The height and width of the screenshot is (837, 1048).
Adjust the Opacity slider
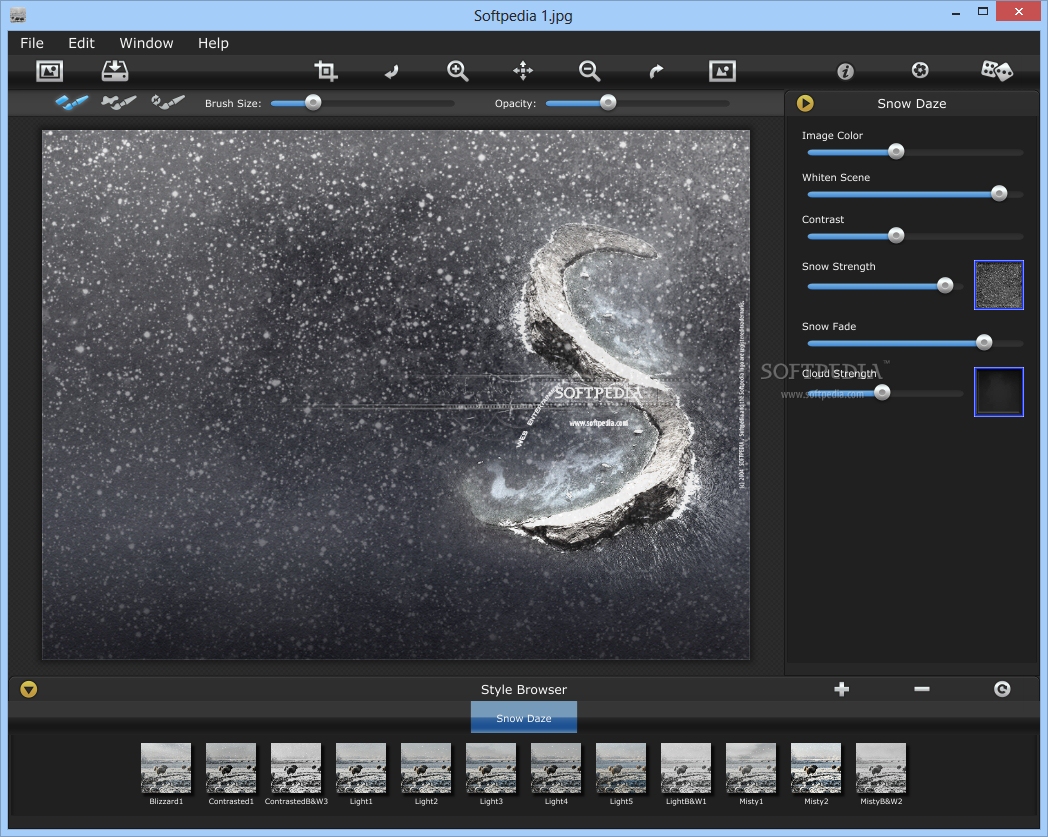coord(638,103)
